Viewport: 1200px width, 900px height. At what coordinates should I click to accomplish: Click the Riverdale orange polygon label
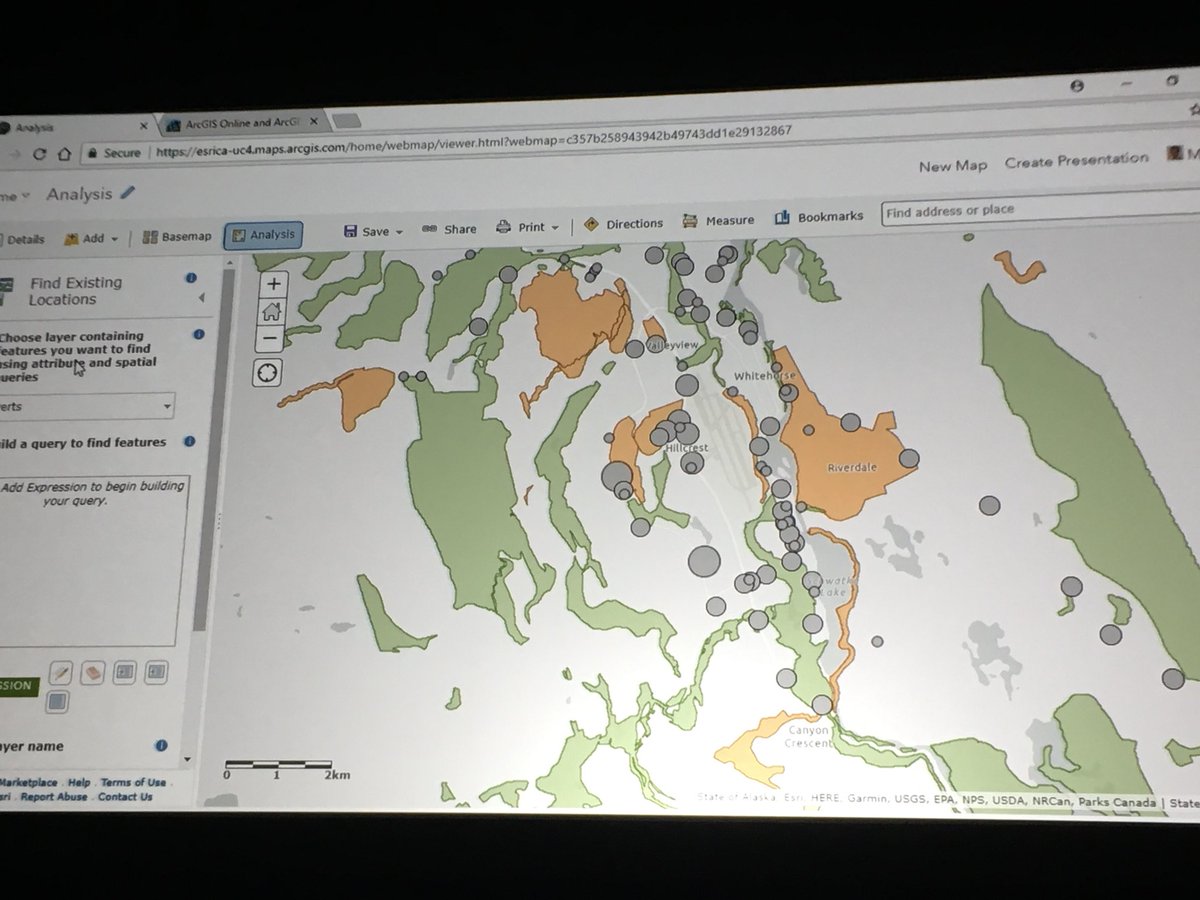click(851, 468)
